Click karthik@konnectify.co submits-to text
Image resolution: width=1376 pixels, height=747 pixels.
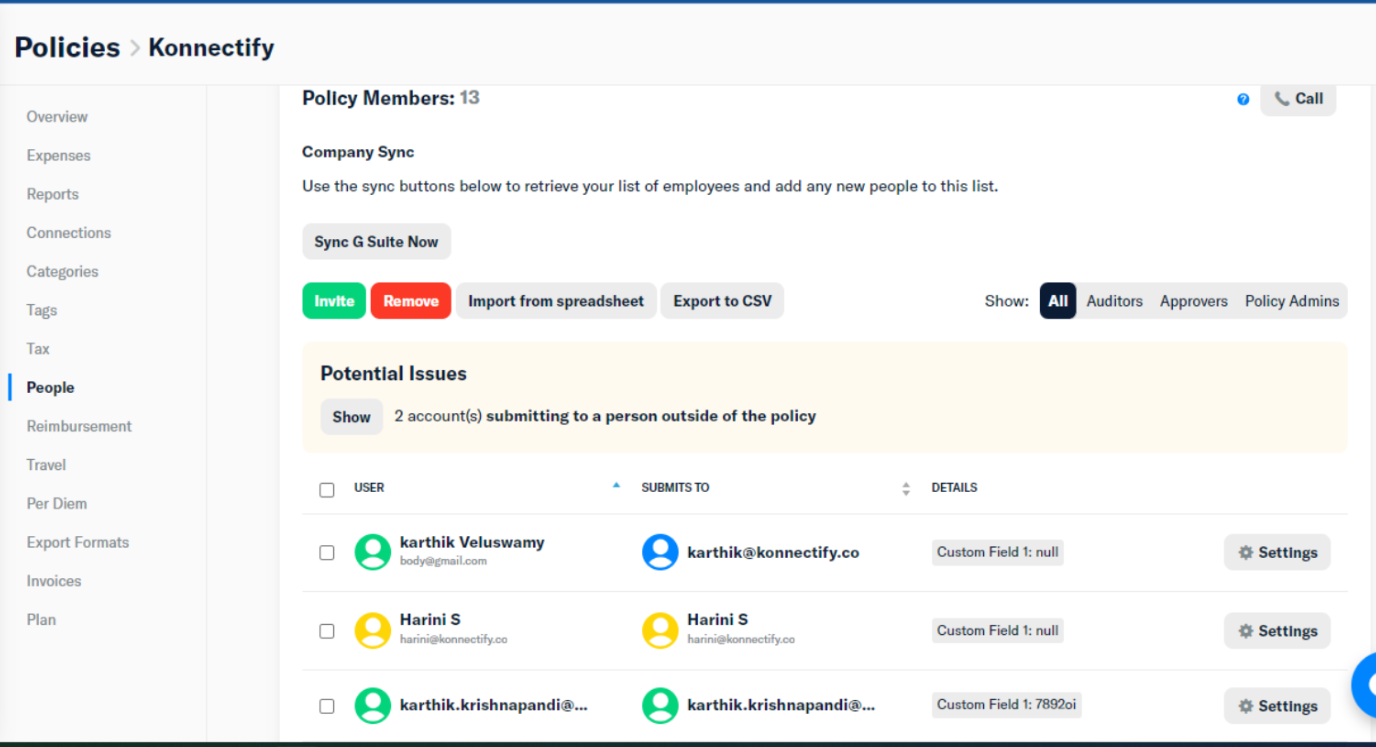tap(773, 552)
